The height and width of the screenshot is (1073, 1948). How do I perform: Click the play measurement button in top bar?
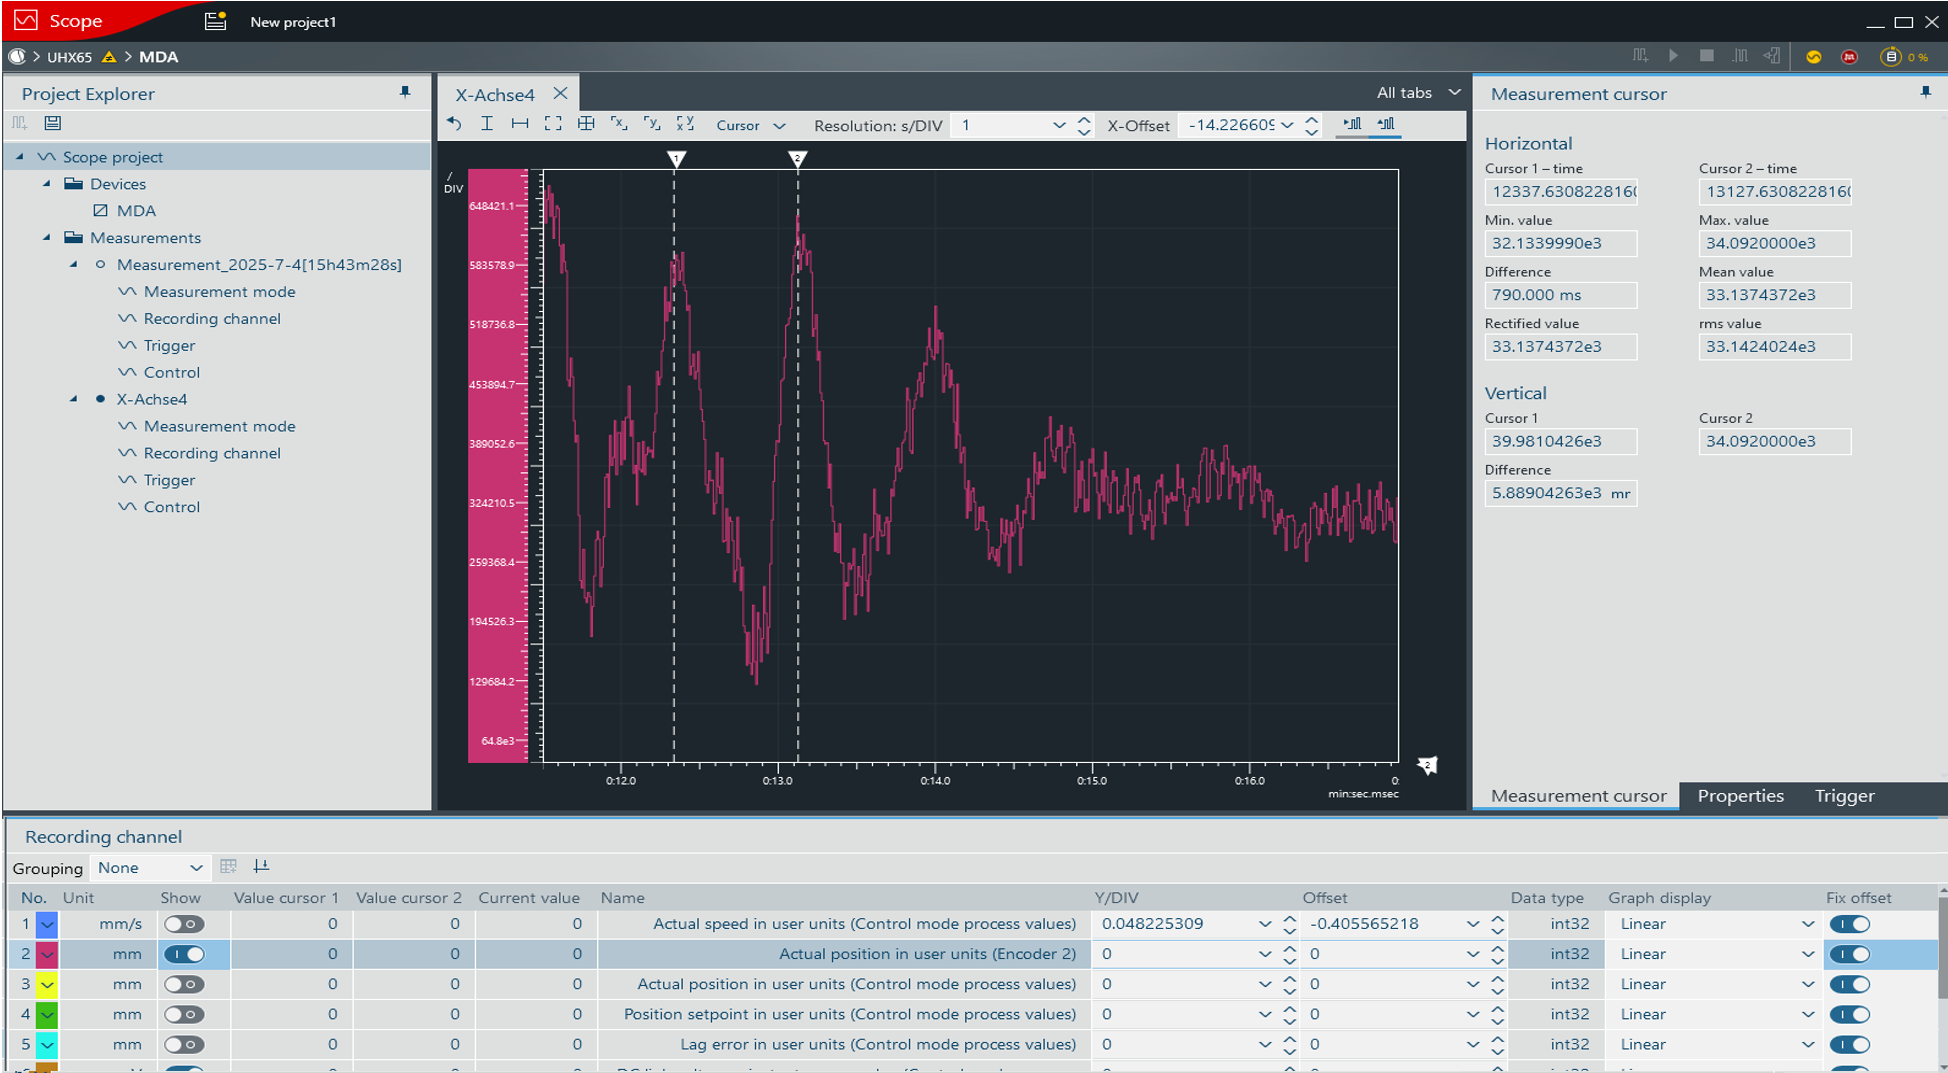pos(1673,56)
